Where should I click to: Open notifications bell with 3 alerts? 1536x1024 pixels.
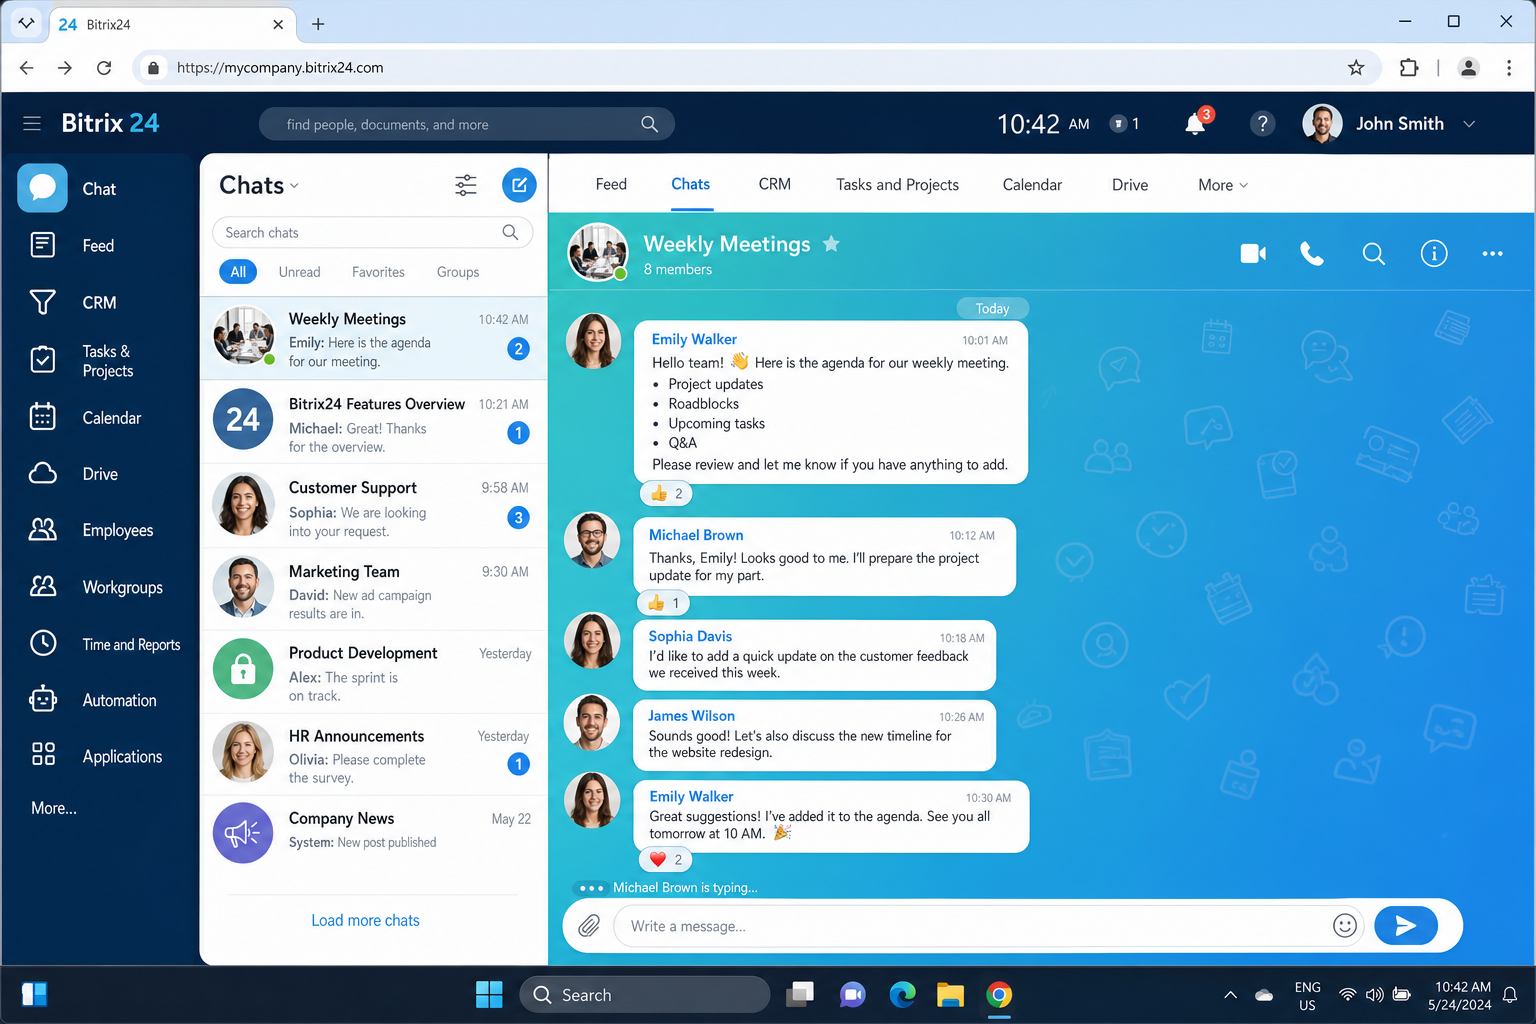(x=1197, y=123)
